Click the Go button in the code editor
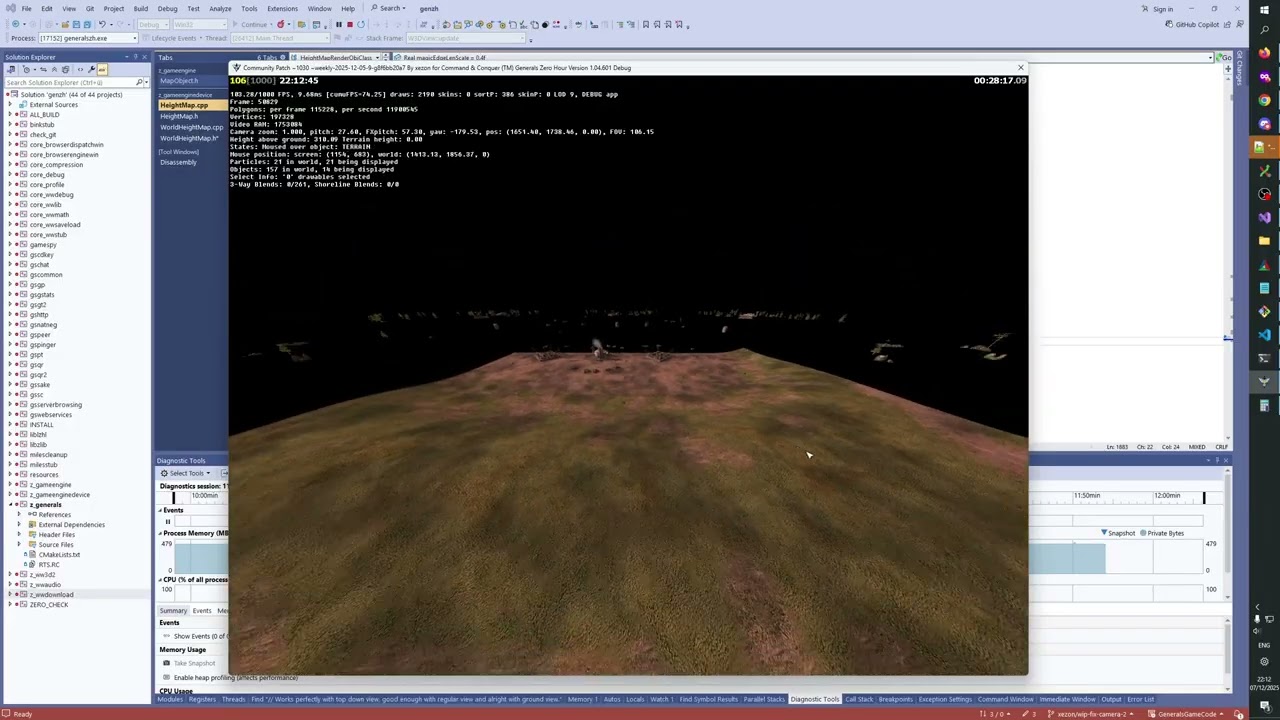The height and width of the screenshot is (720, 1280). tap(1226, 58)
